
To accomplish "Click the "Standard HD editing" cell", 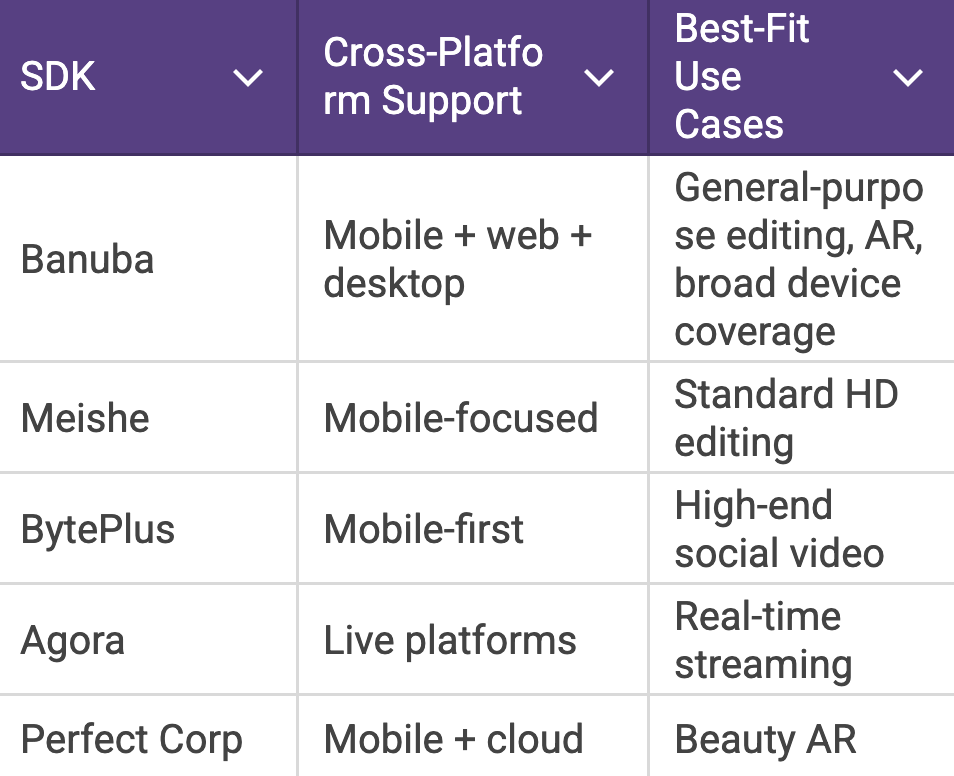I will coord(786,417).
